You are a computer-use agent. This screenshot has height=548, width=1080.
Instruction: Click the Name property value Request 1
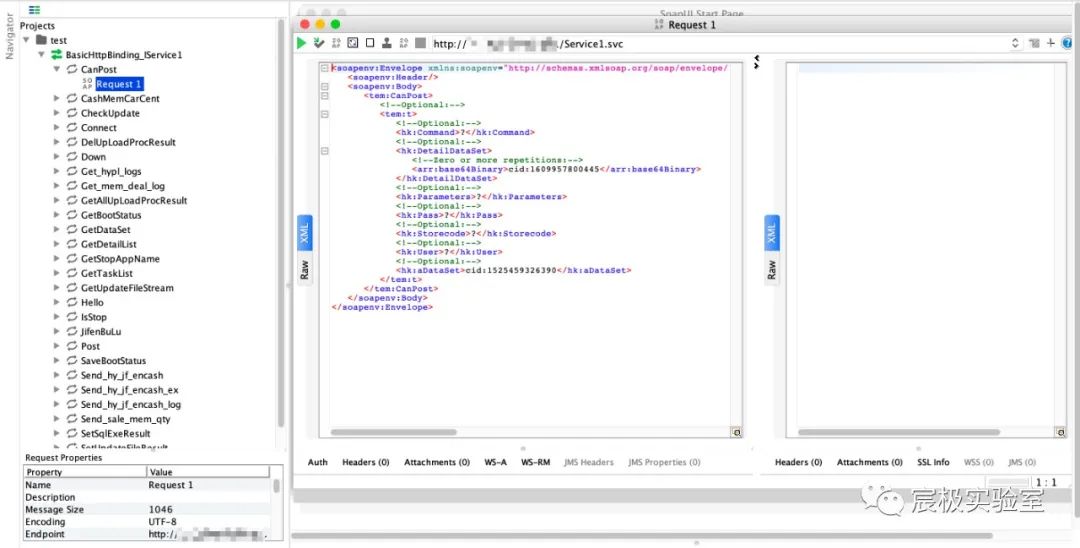[x=171, y=485]
